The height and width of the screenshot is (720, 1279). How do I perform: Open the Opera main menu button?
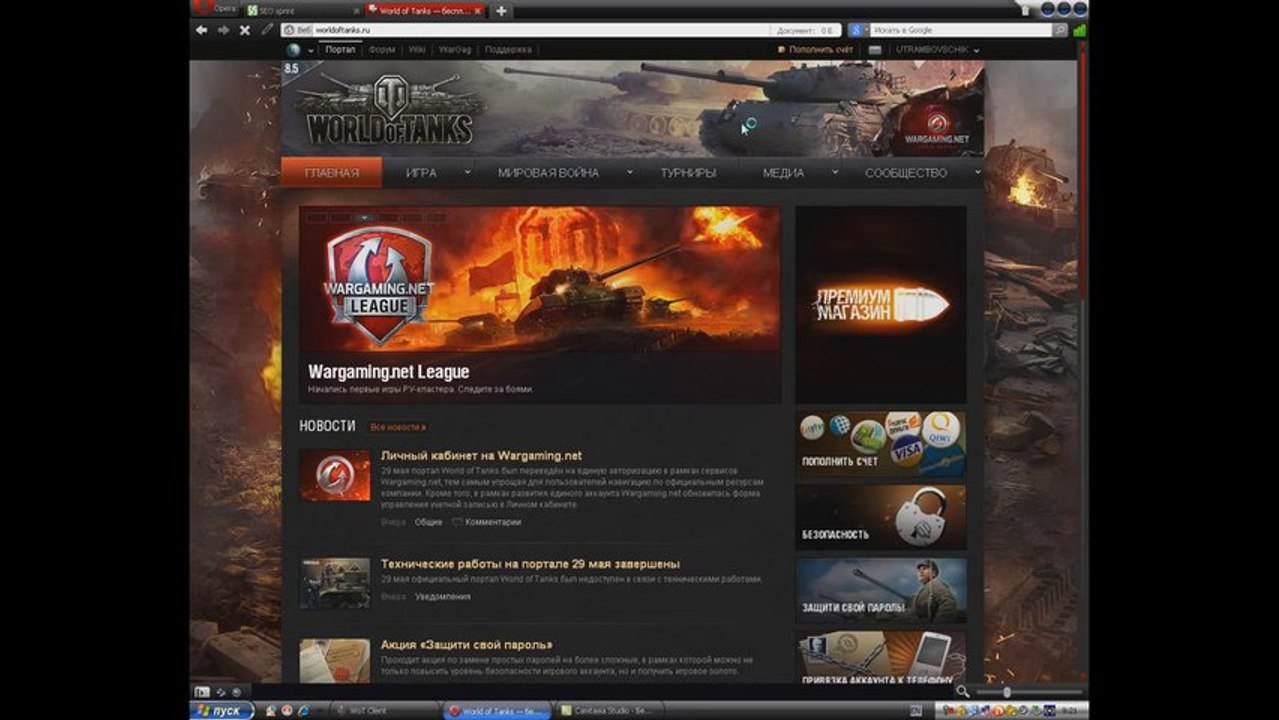pyautogui.click(x=214, y=8)
